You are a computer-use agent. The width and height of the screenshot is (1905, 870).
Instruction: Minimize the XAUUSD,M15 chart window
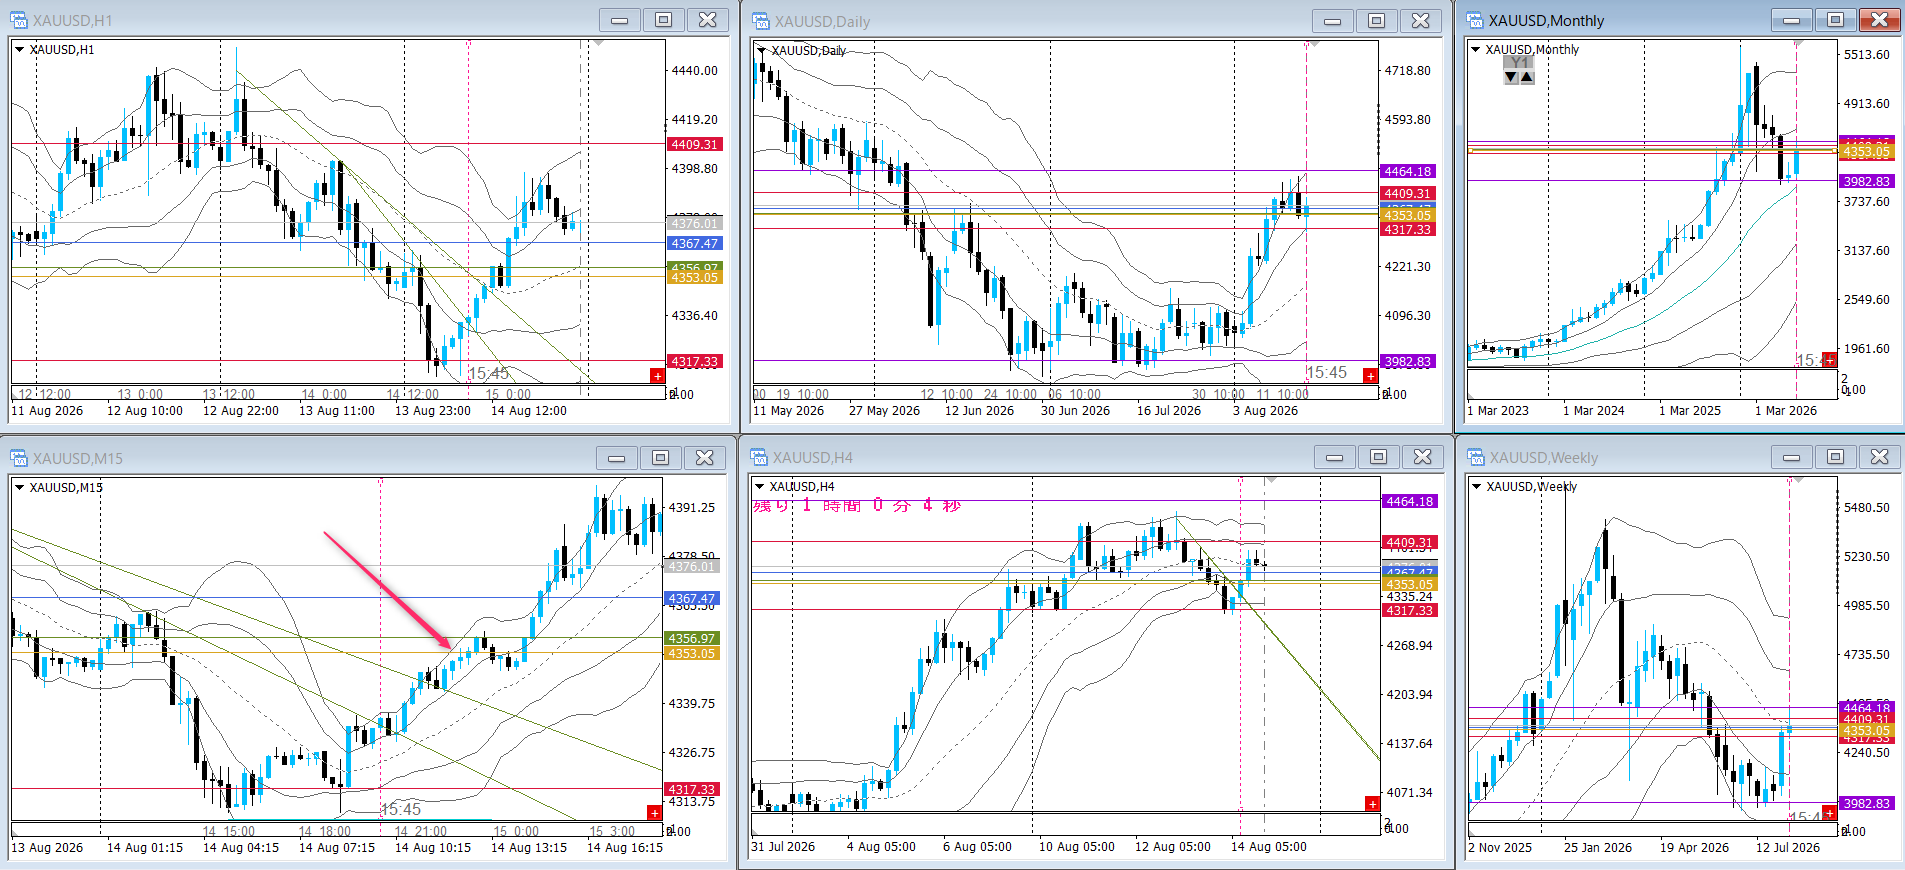click(x=617, y=458)
